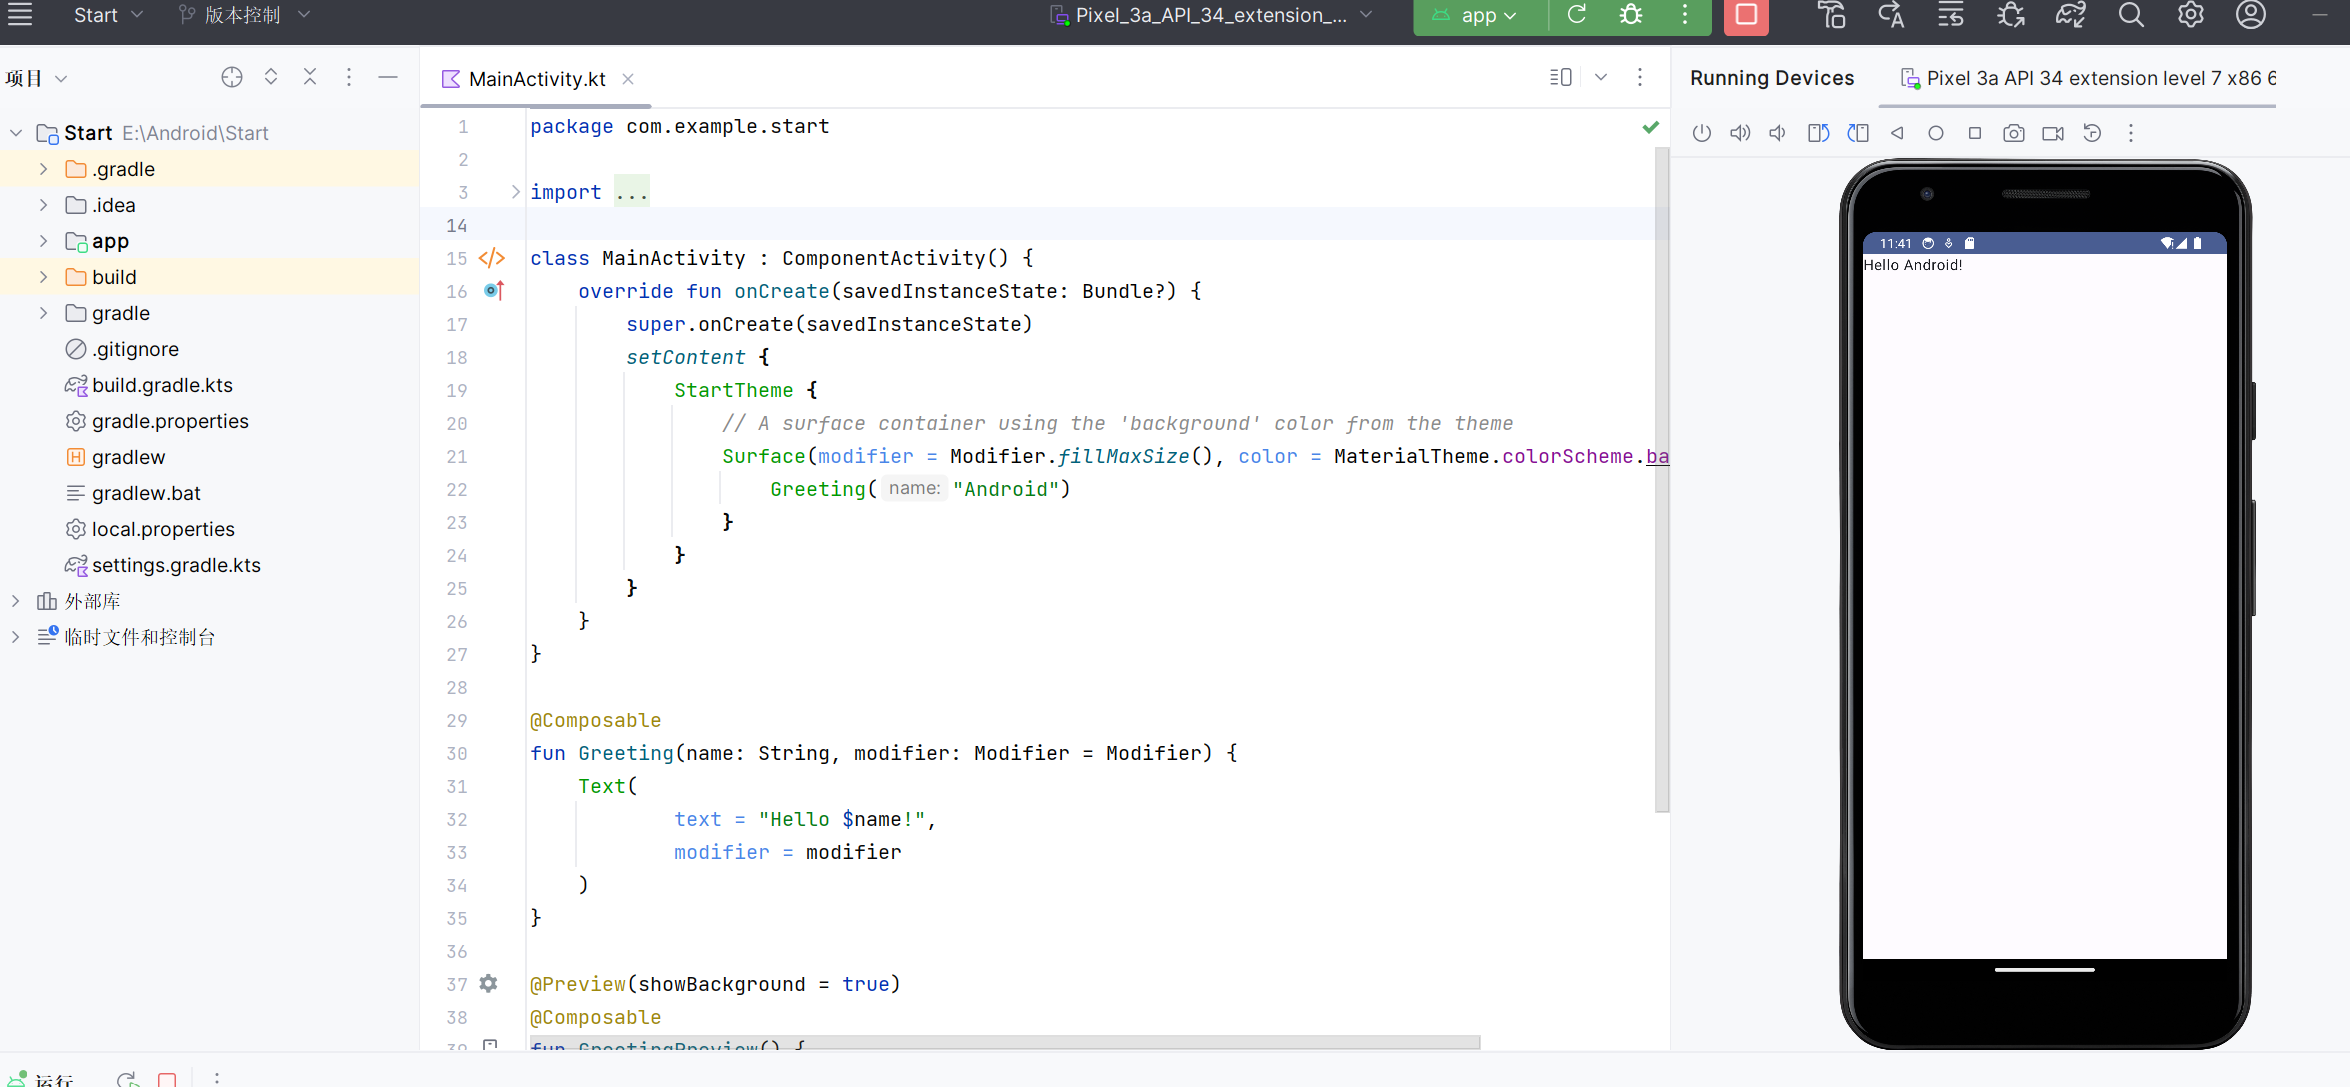Click the Select Opened File locate icon

pyautogui.click(x=232, y=77)
